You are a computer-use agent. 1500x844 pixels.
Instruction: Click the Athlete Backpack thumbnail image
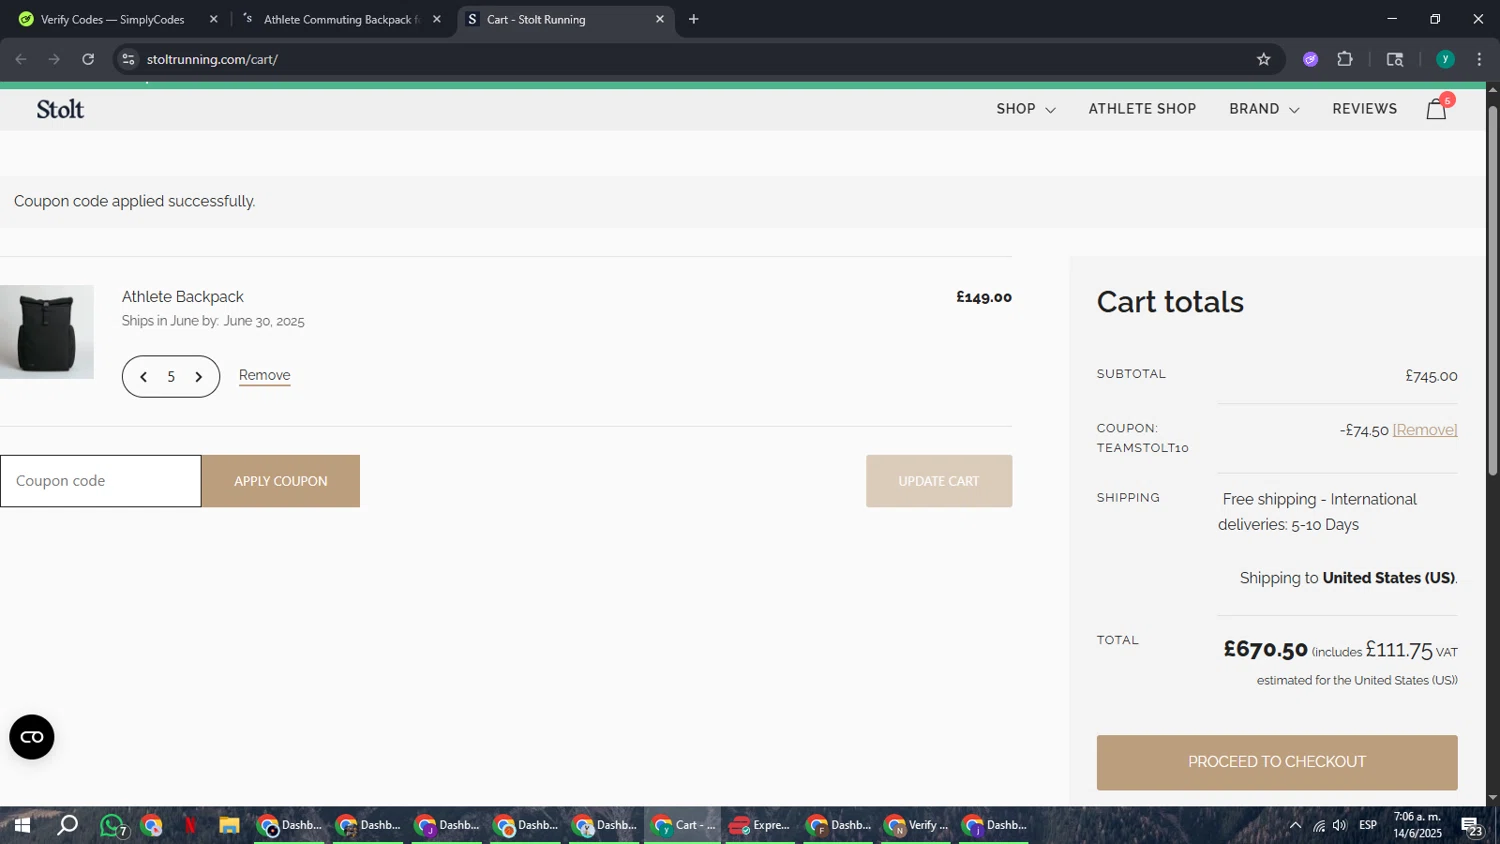(x=47, y=332)
